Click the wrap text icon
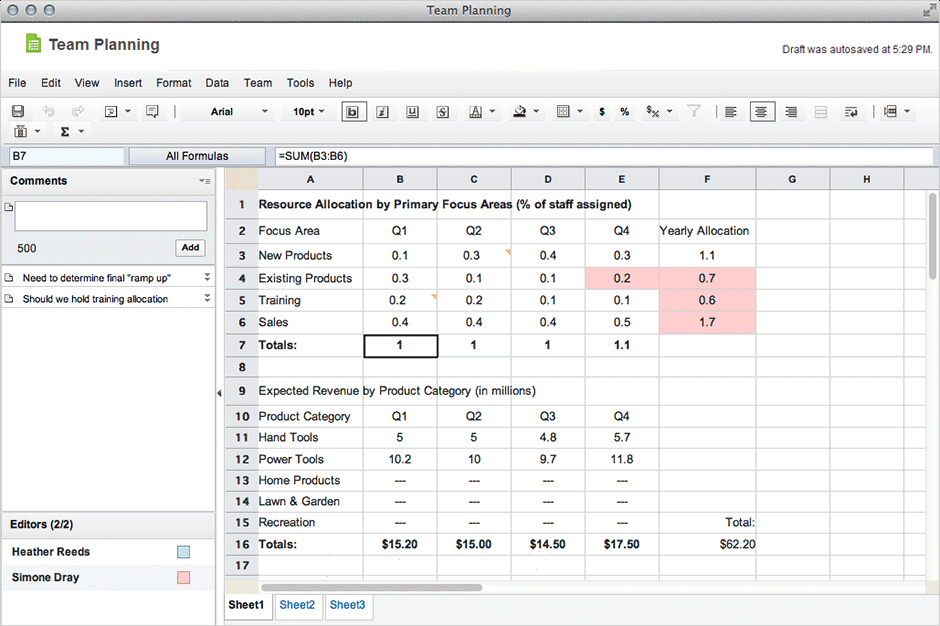Screen dimensions: 940x626 tap(851, 112)
